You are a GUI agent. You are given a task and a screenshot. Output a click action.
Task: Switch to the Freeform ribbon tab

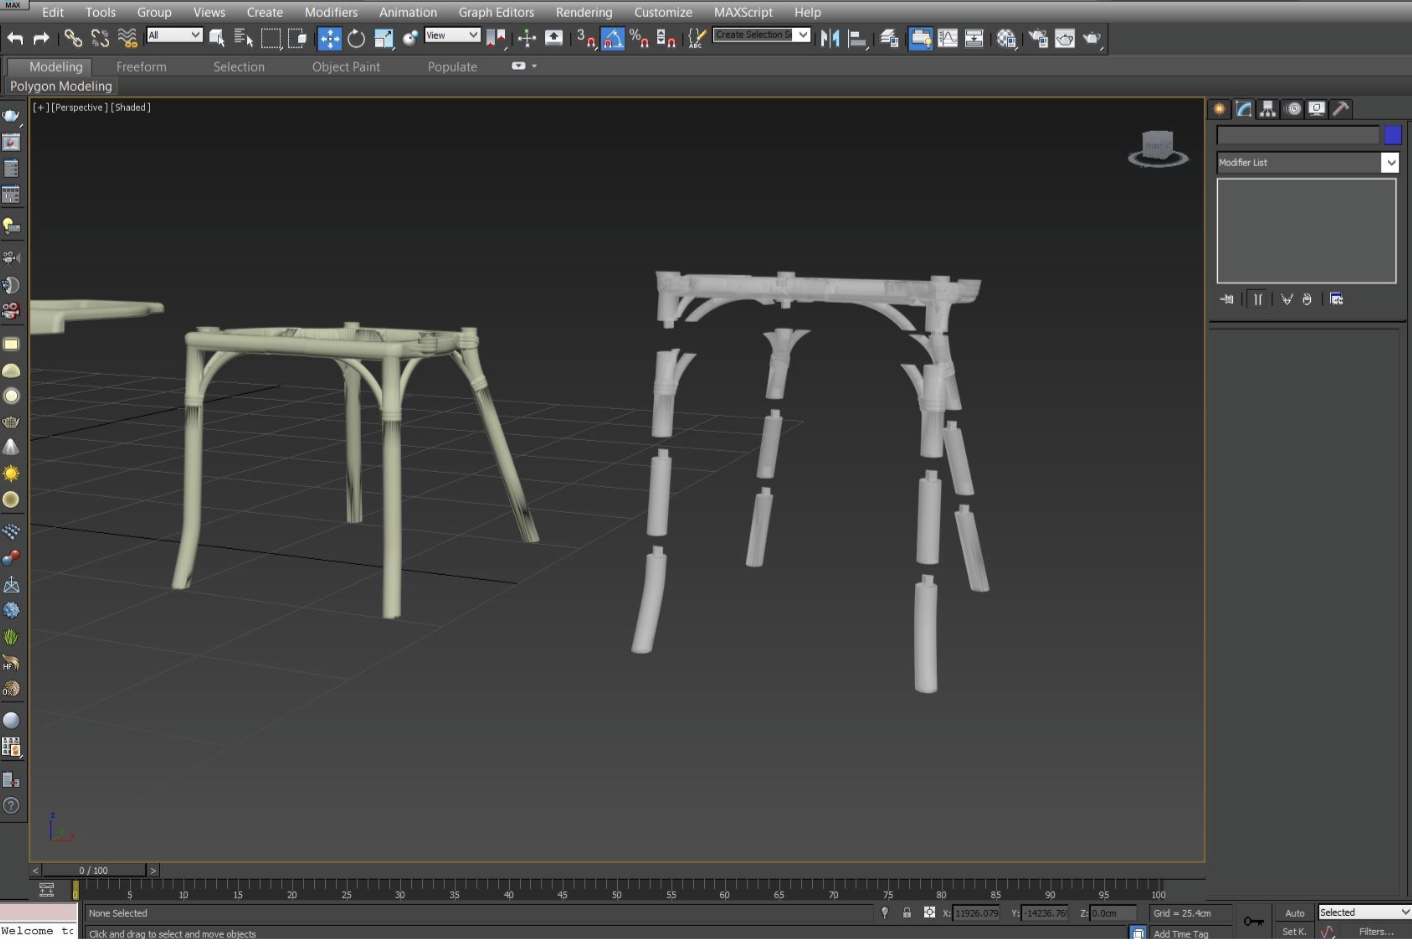tap(141, 67)
